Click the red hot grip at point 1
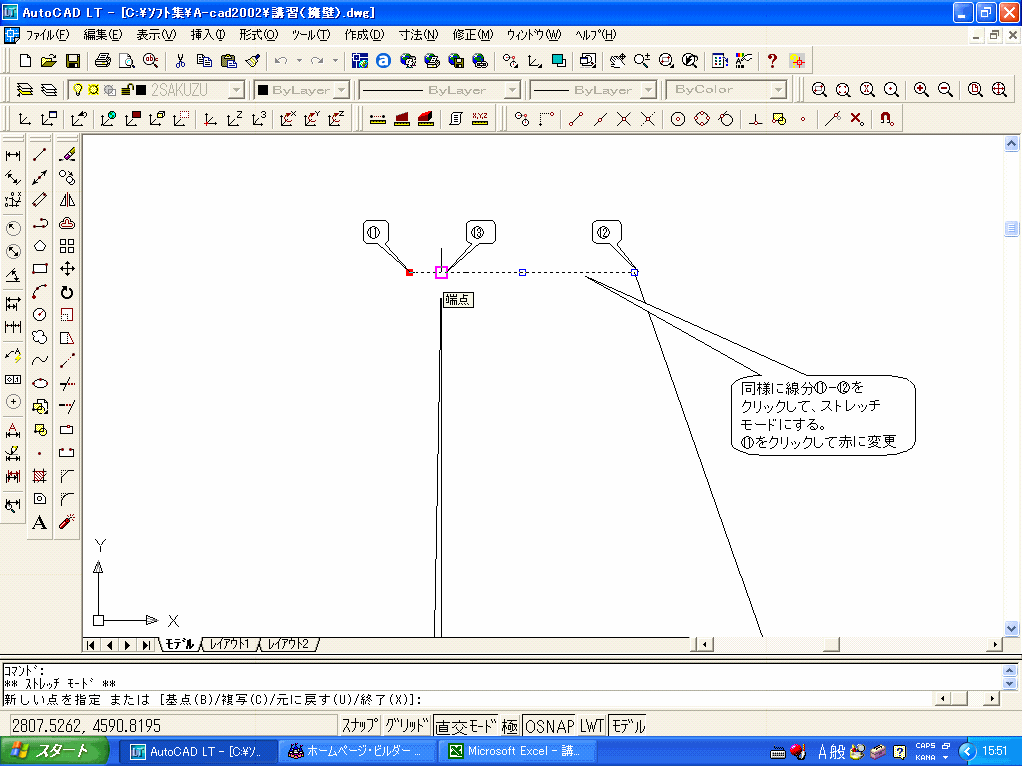 click(410, 272)
